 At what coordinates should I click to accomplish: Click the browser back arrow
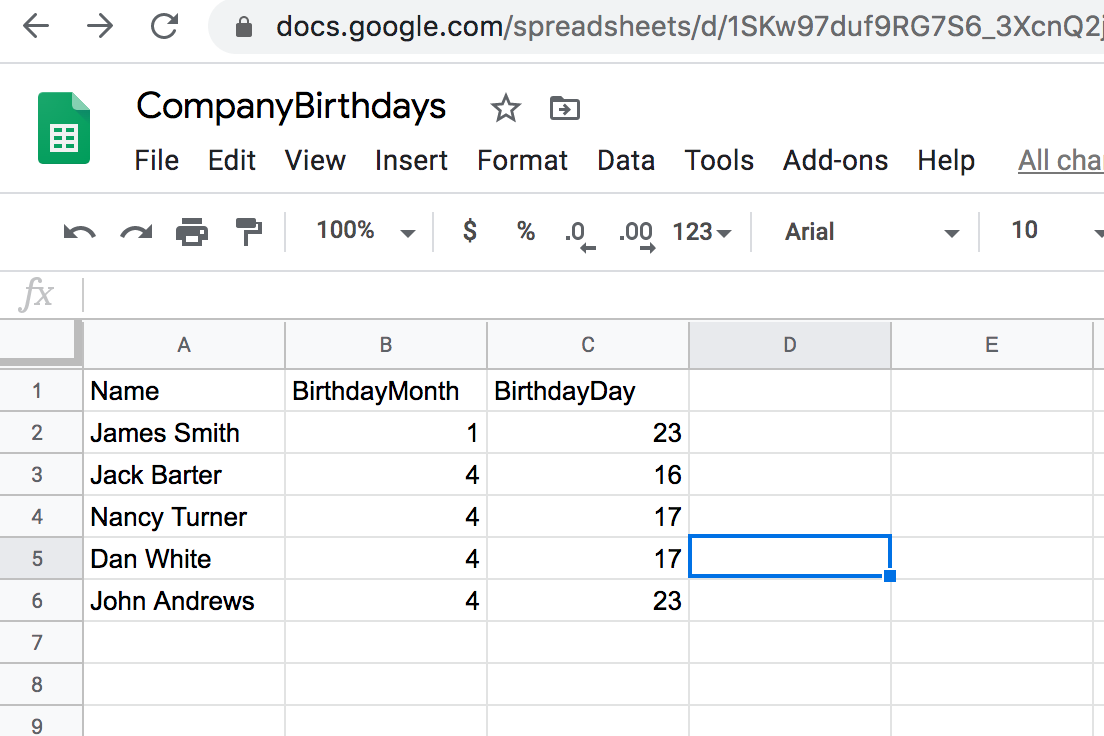pyautogui.click(x=36, y=27)
